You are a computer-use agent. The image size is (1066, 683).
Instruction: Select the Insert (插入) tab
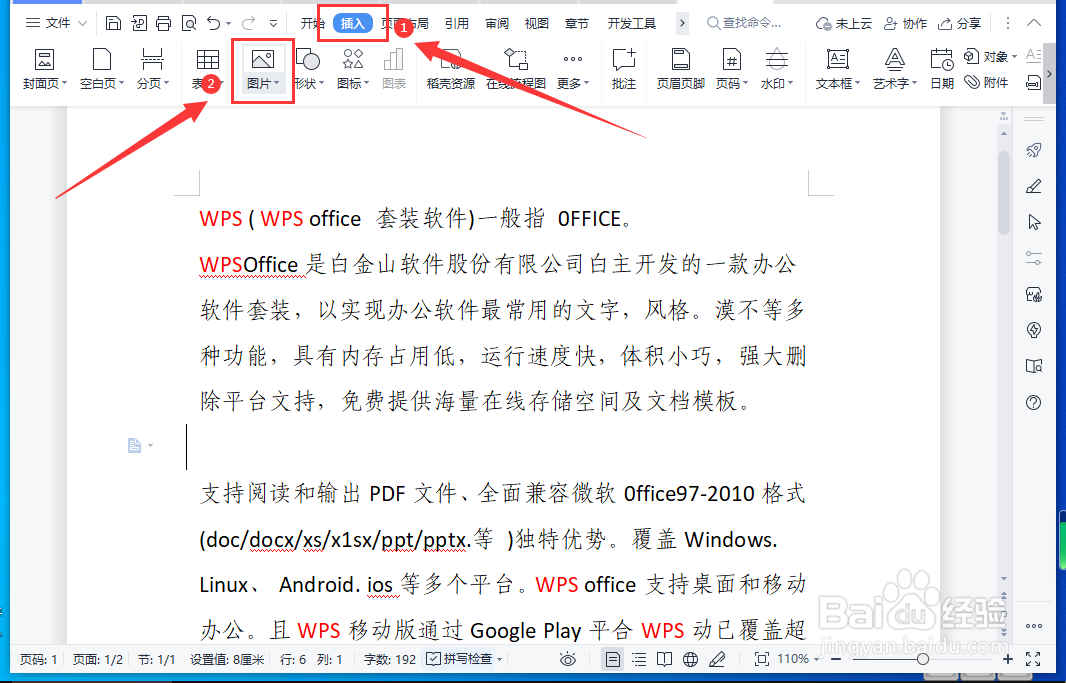pos(353,24)
